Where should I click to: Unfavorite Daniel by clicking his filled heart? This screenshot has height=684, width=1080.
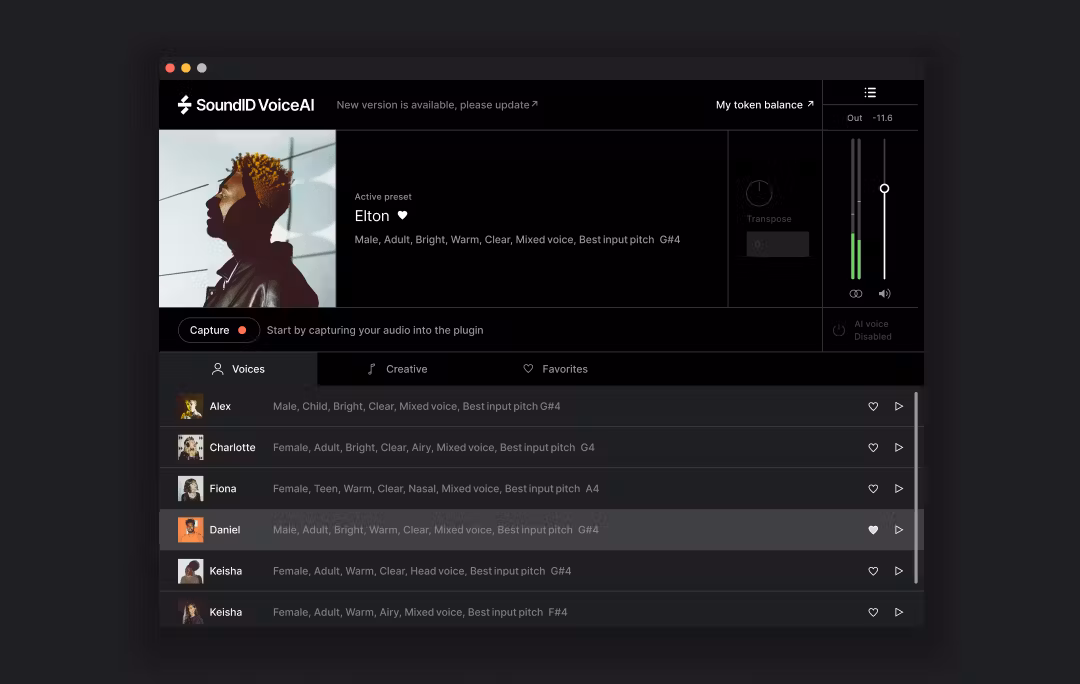pyautogui.click(x=873, y=529)
